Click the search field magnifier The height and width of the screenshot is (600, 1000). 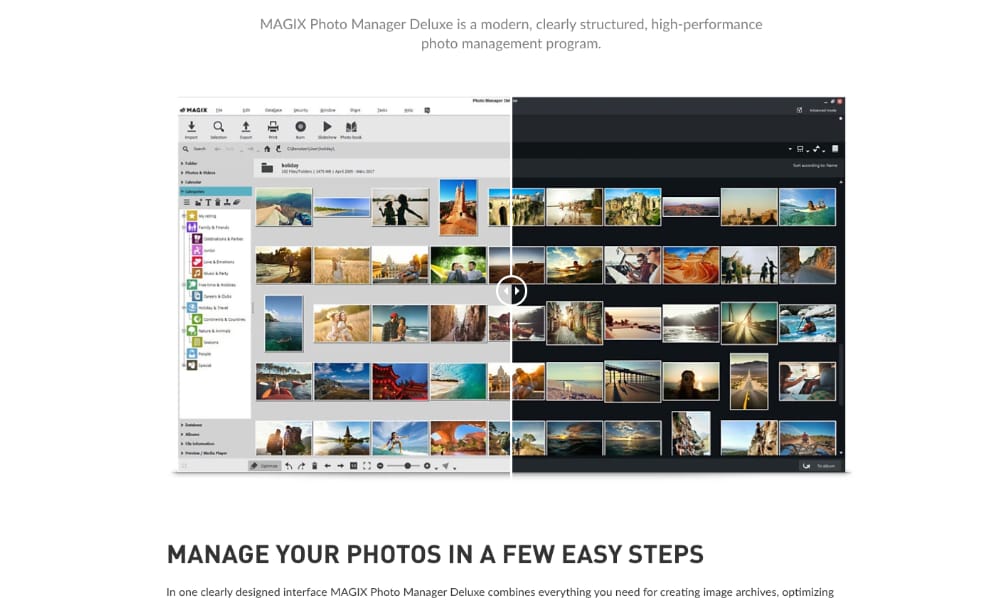[x=186, y=149]
